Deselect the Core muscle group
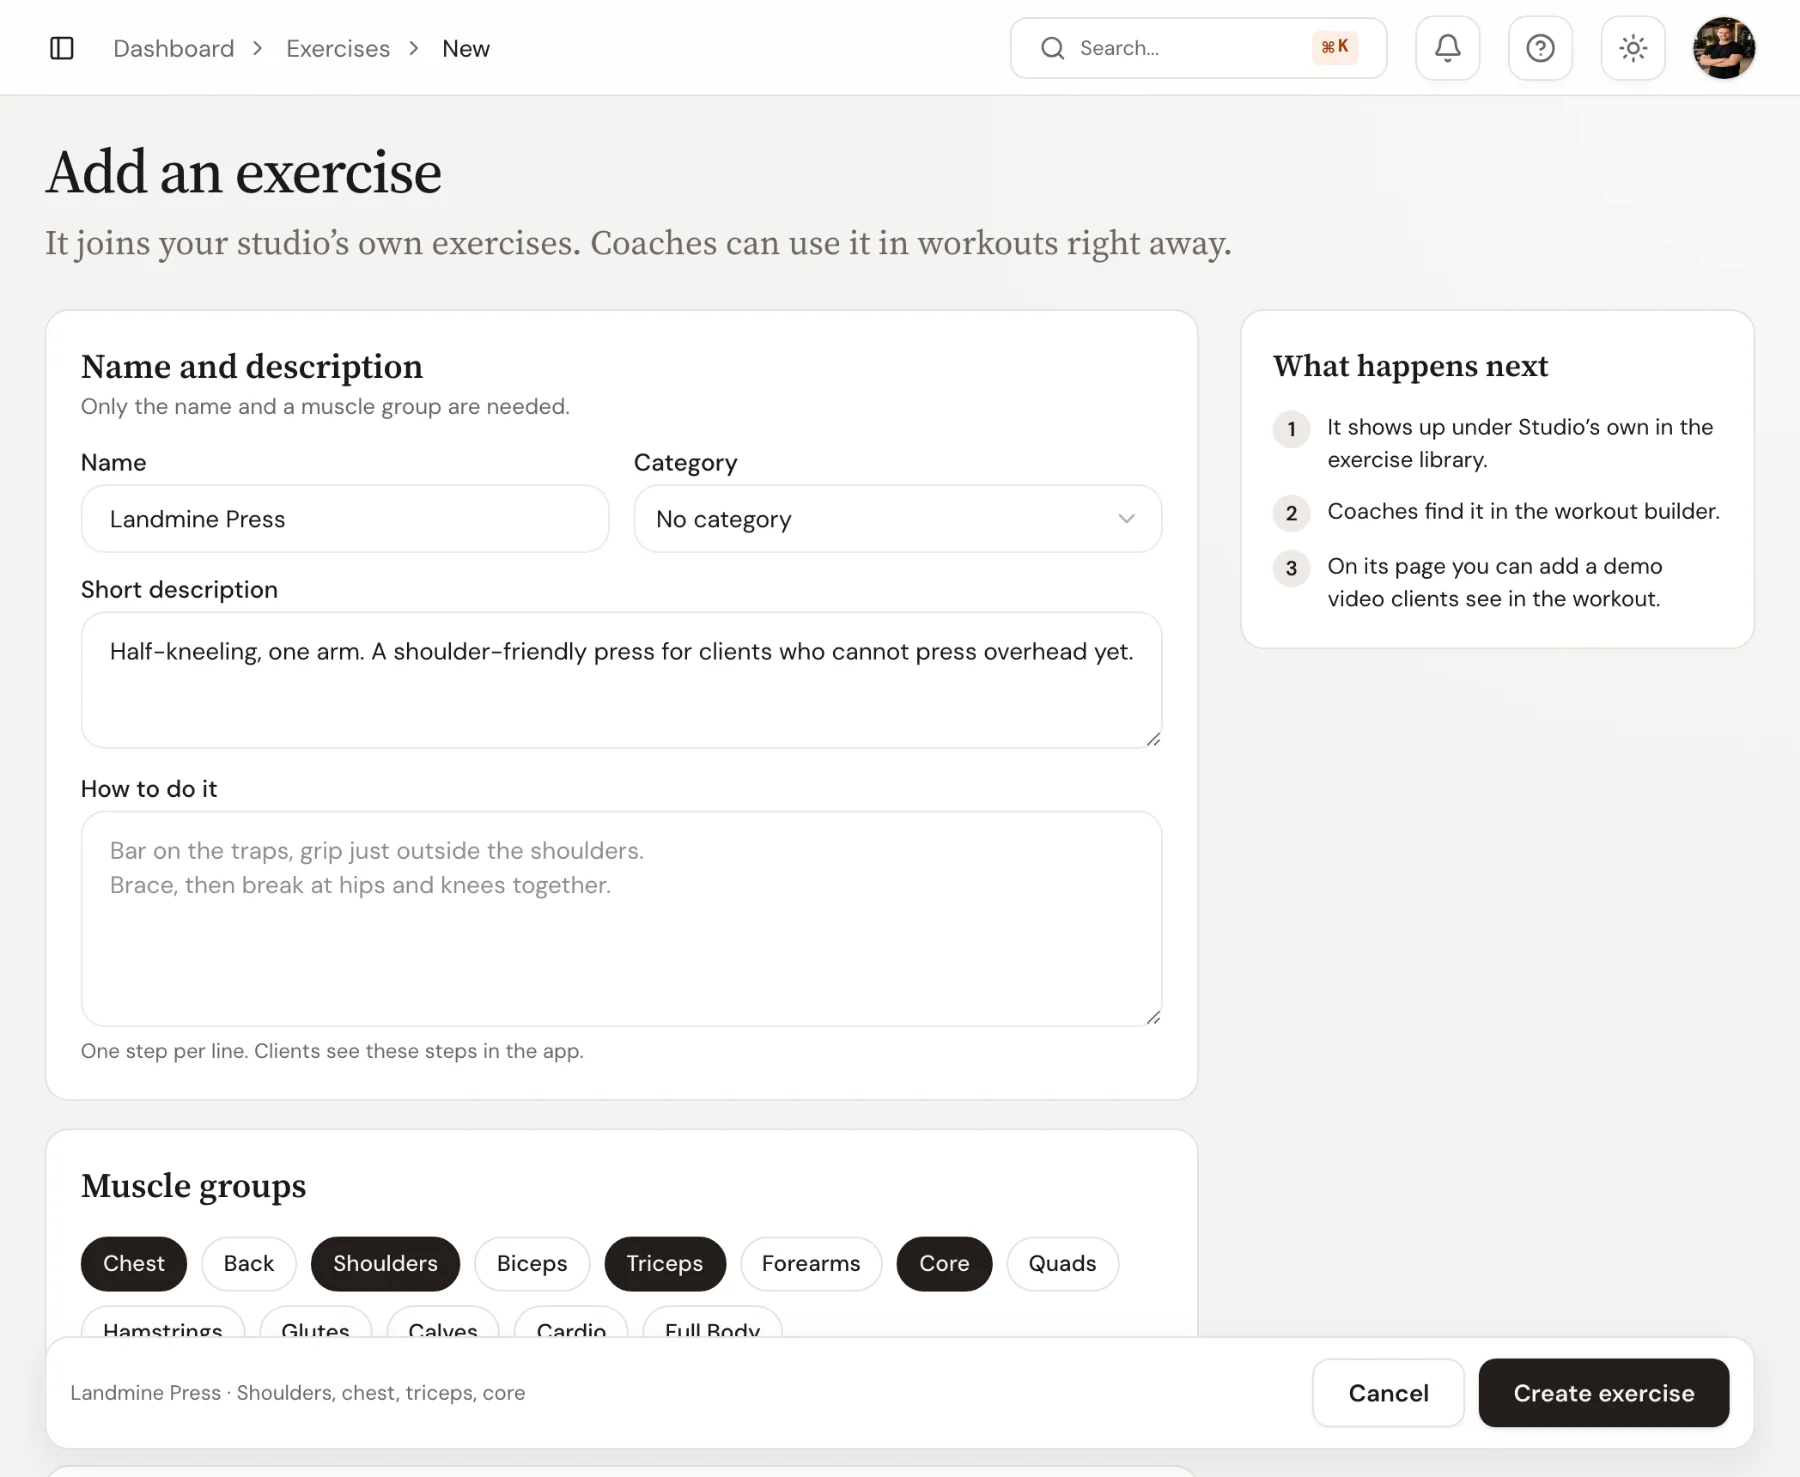1800x1477 pixels. click(x=944, y=1264)
